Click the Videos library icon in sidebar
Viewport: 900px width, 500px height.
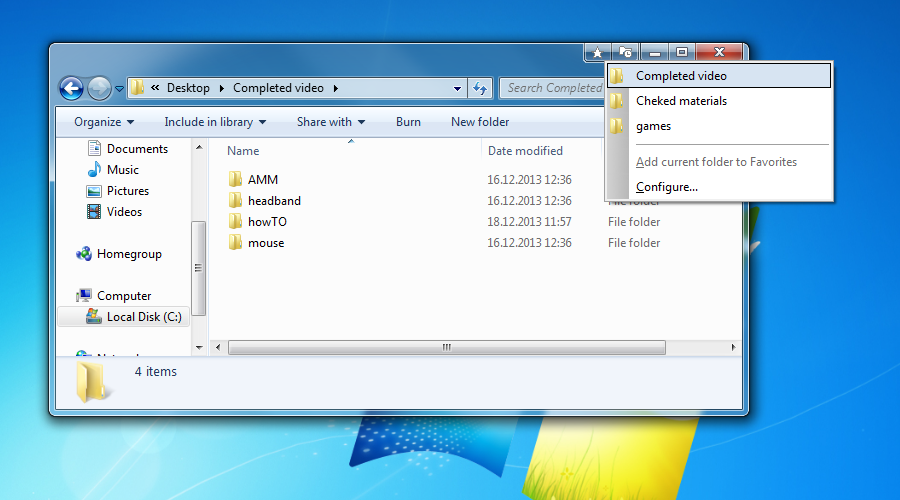(94, 212)
